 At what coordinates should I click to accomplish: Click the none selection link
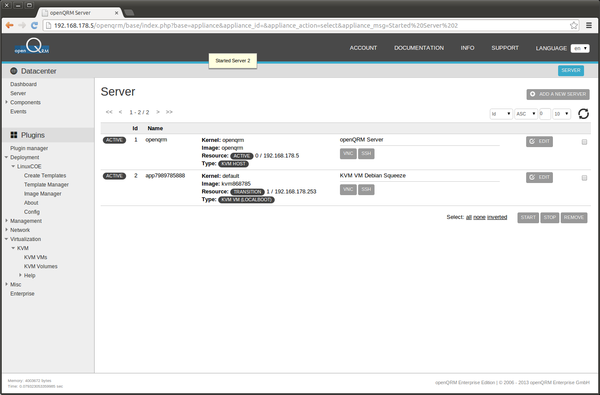click(x=479, y=217)
